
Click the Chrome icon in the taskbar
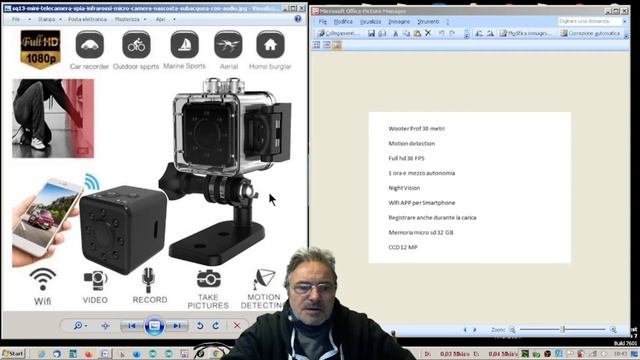[216, 353]
